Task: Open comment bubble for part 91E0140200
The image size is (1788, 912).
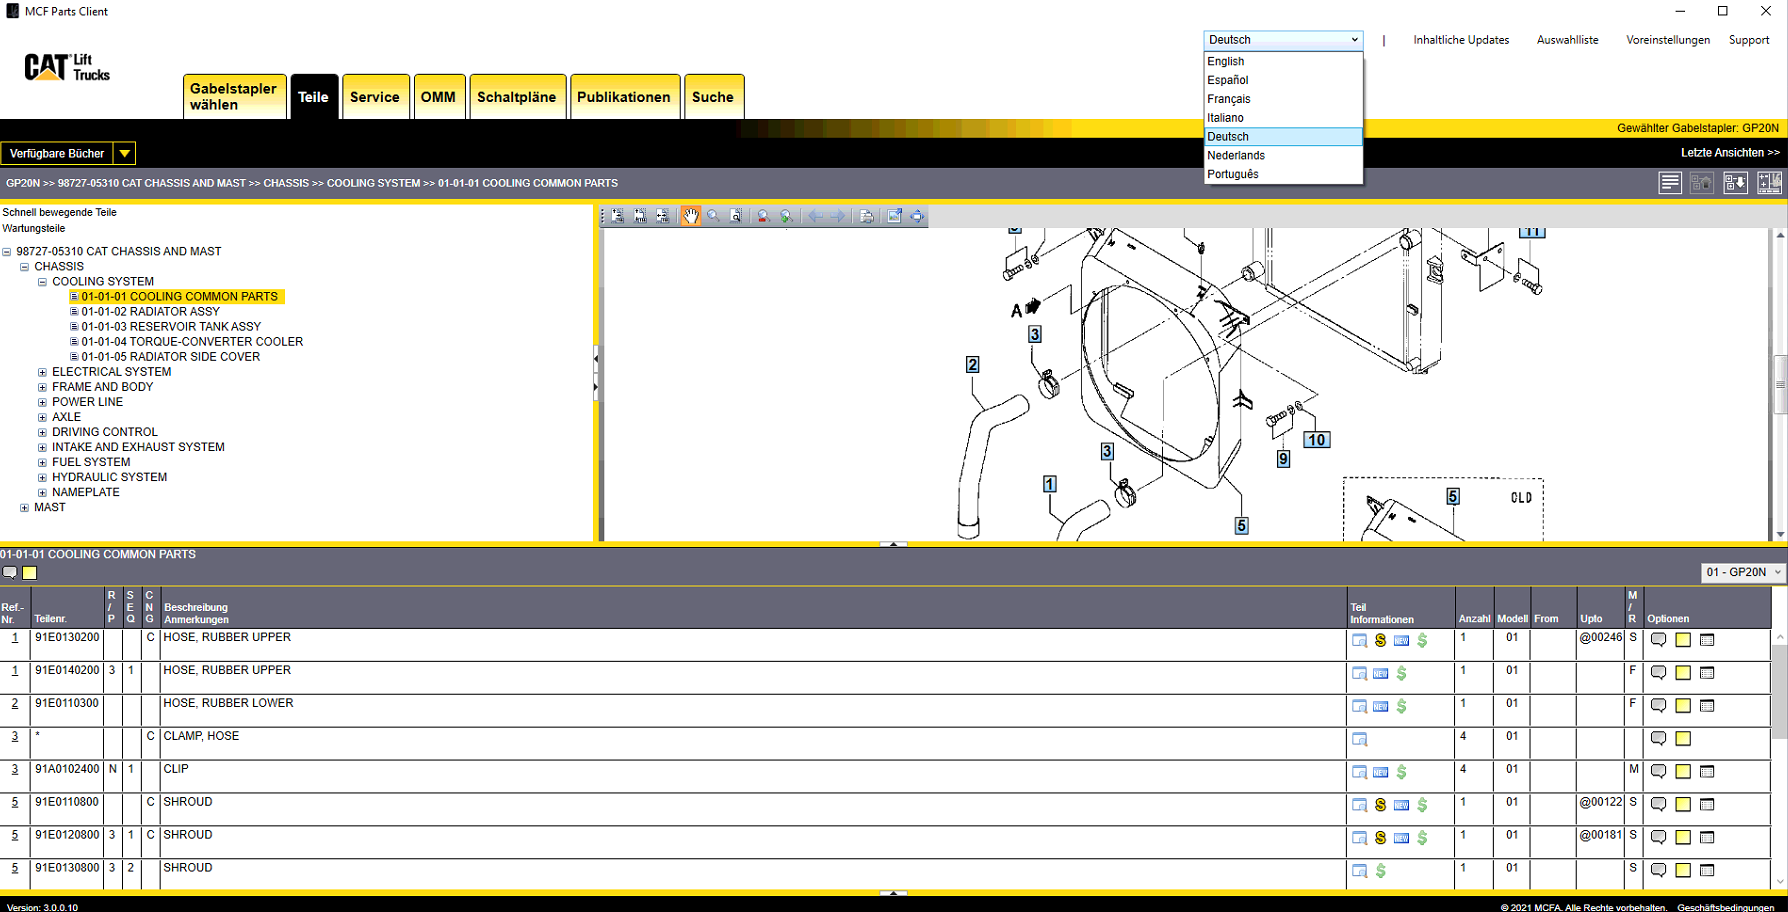Action: (1658, 673)
